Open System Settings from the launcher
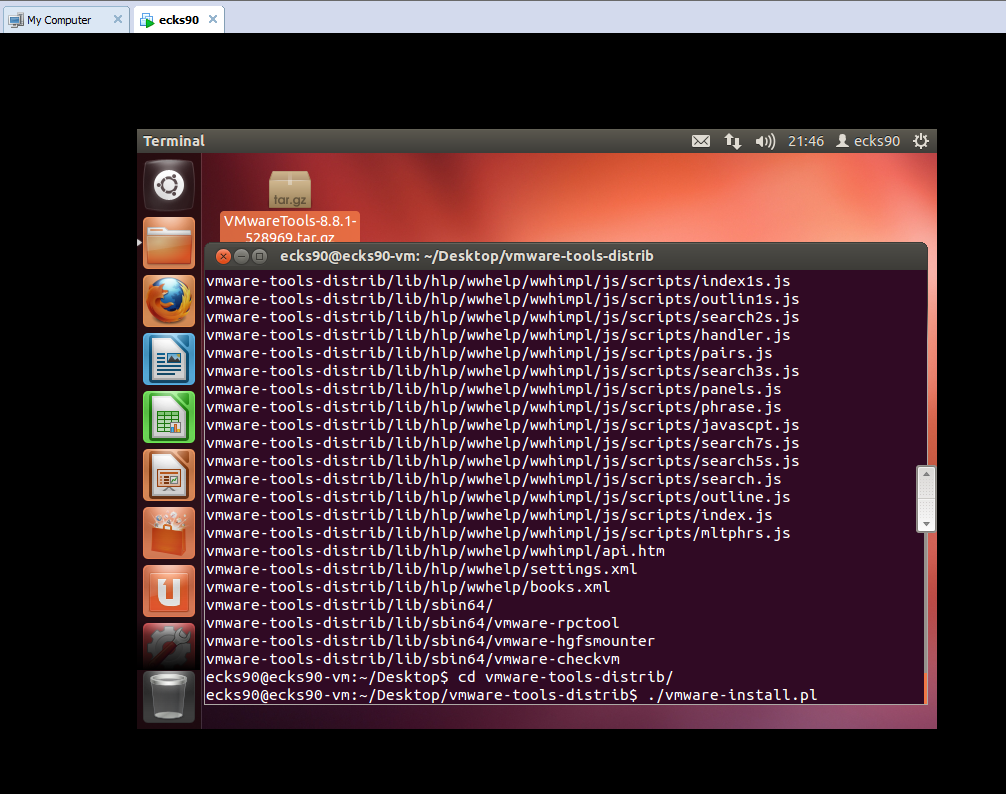 coord(169,646)
